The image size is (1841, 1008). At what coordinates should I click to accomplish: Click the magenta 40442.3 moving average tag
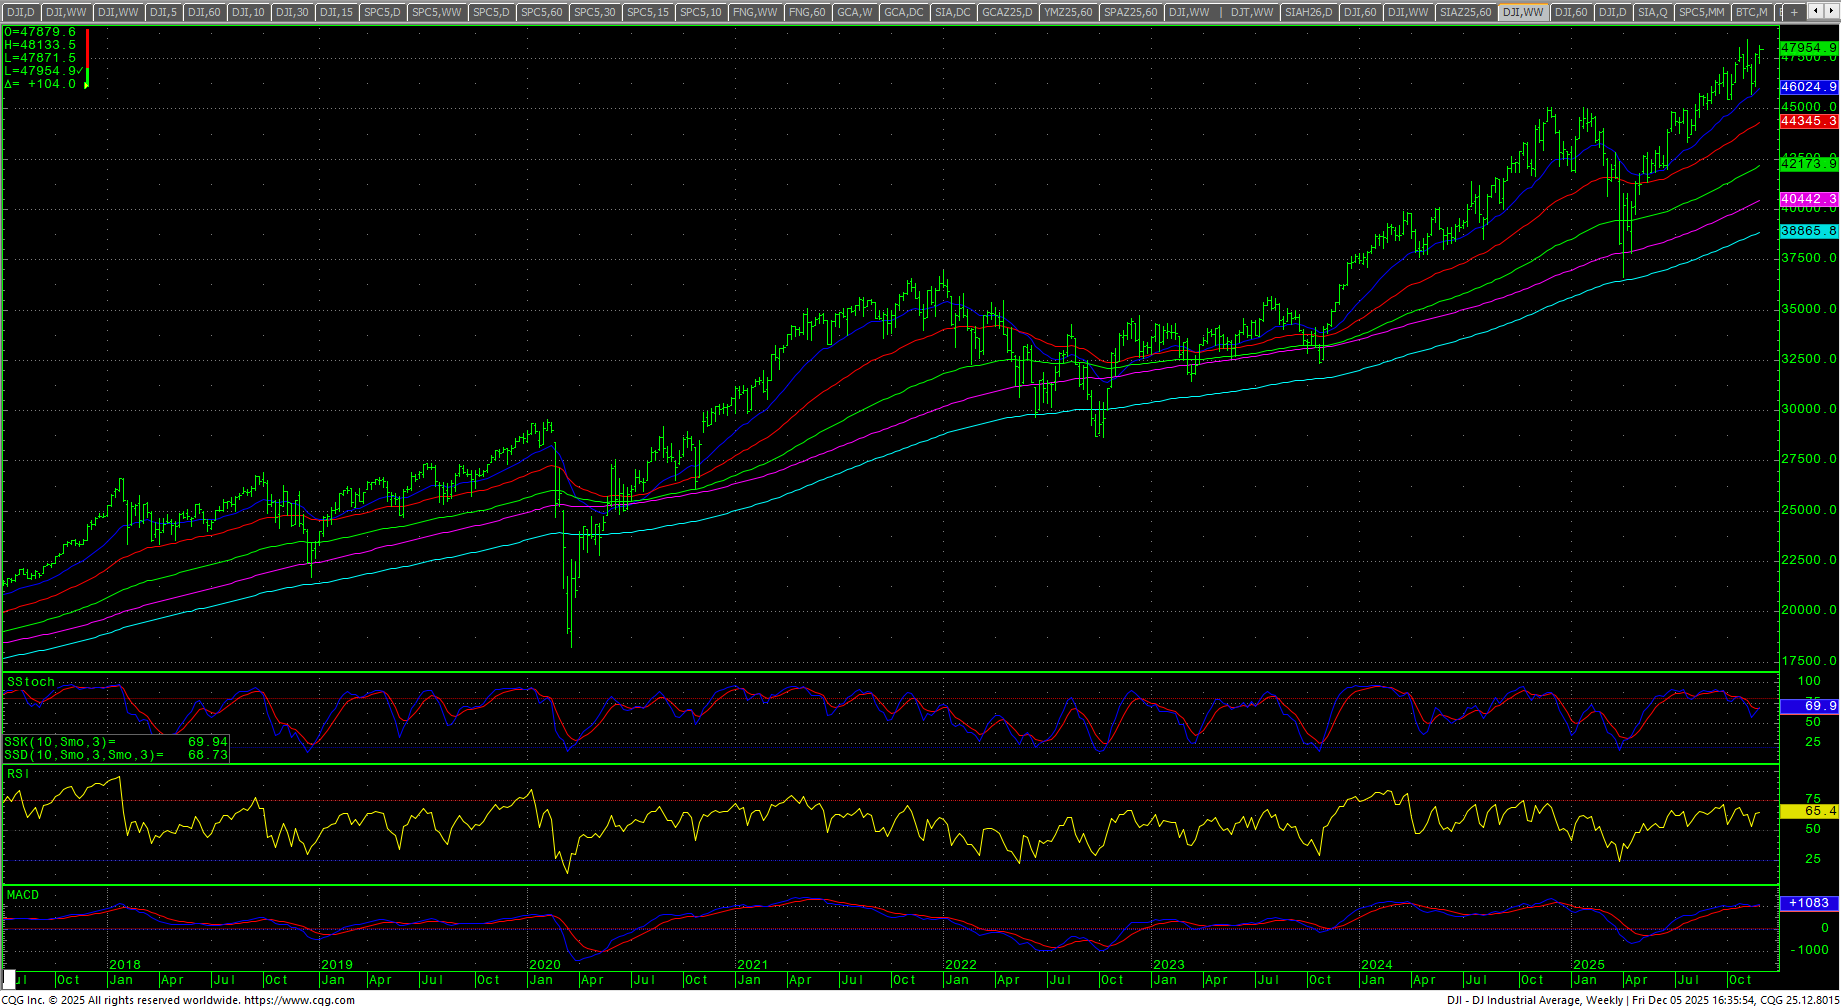pyautogui.click(x=1808, y=200)
